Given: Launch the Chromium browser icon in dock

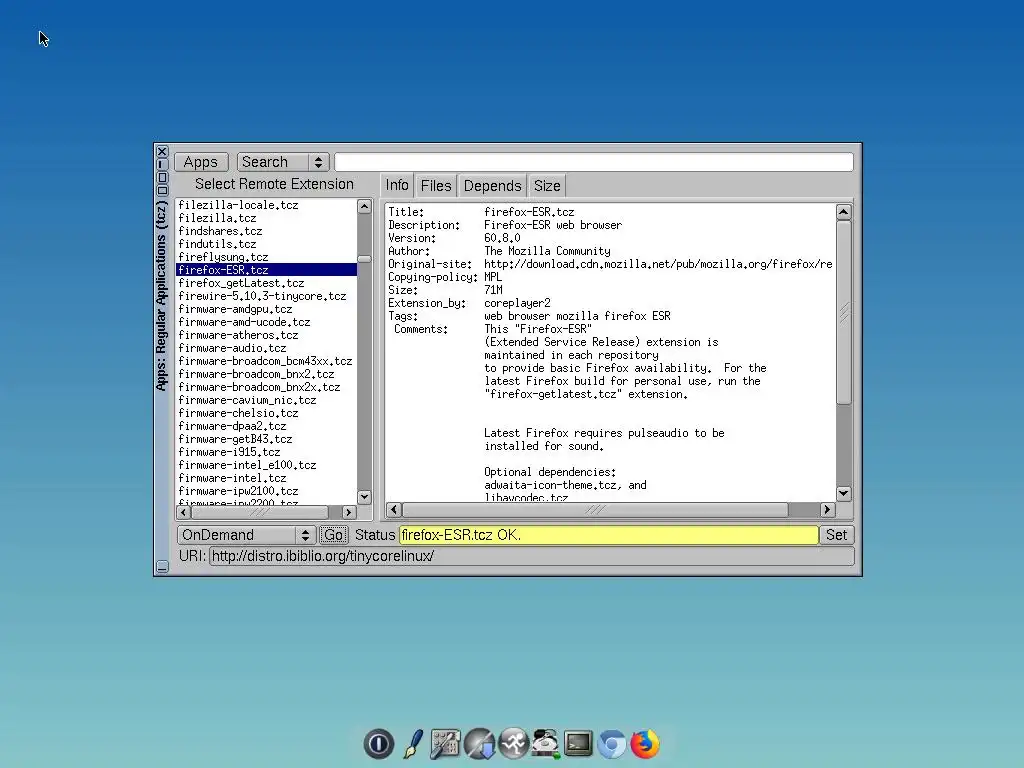Looking at the screenshot, I should [612, 744].
